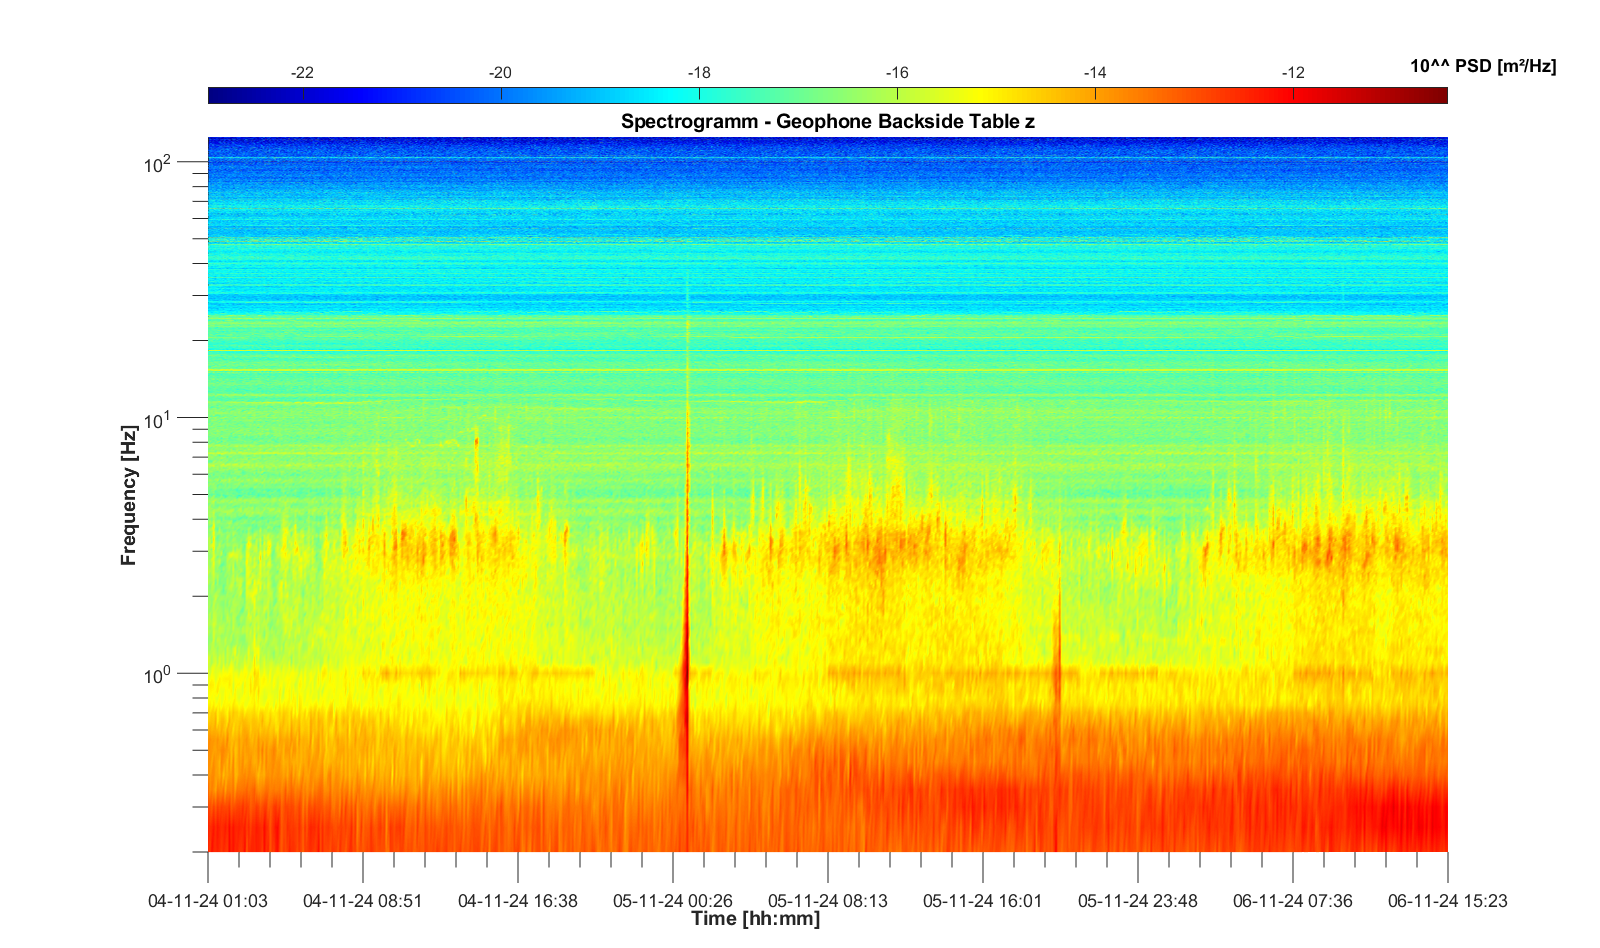Click time label '05-11-24 23:48'
The height and width of the screenshot is (948, 1600).
point(1138,901)
